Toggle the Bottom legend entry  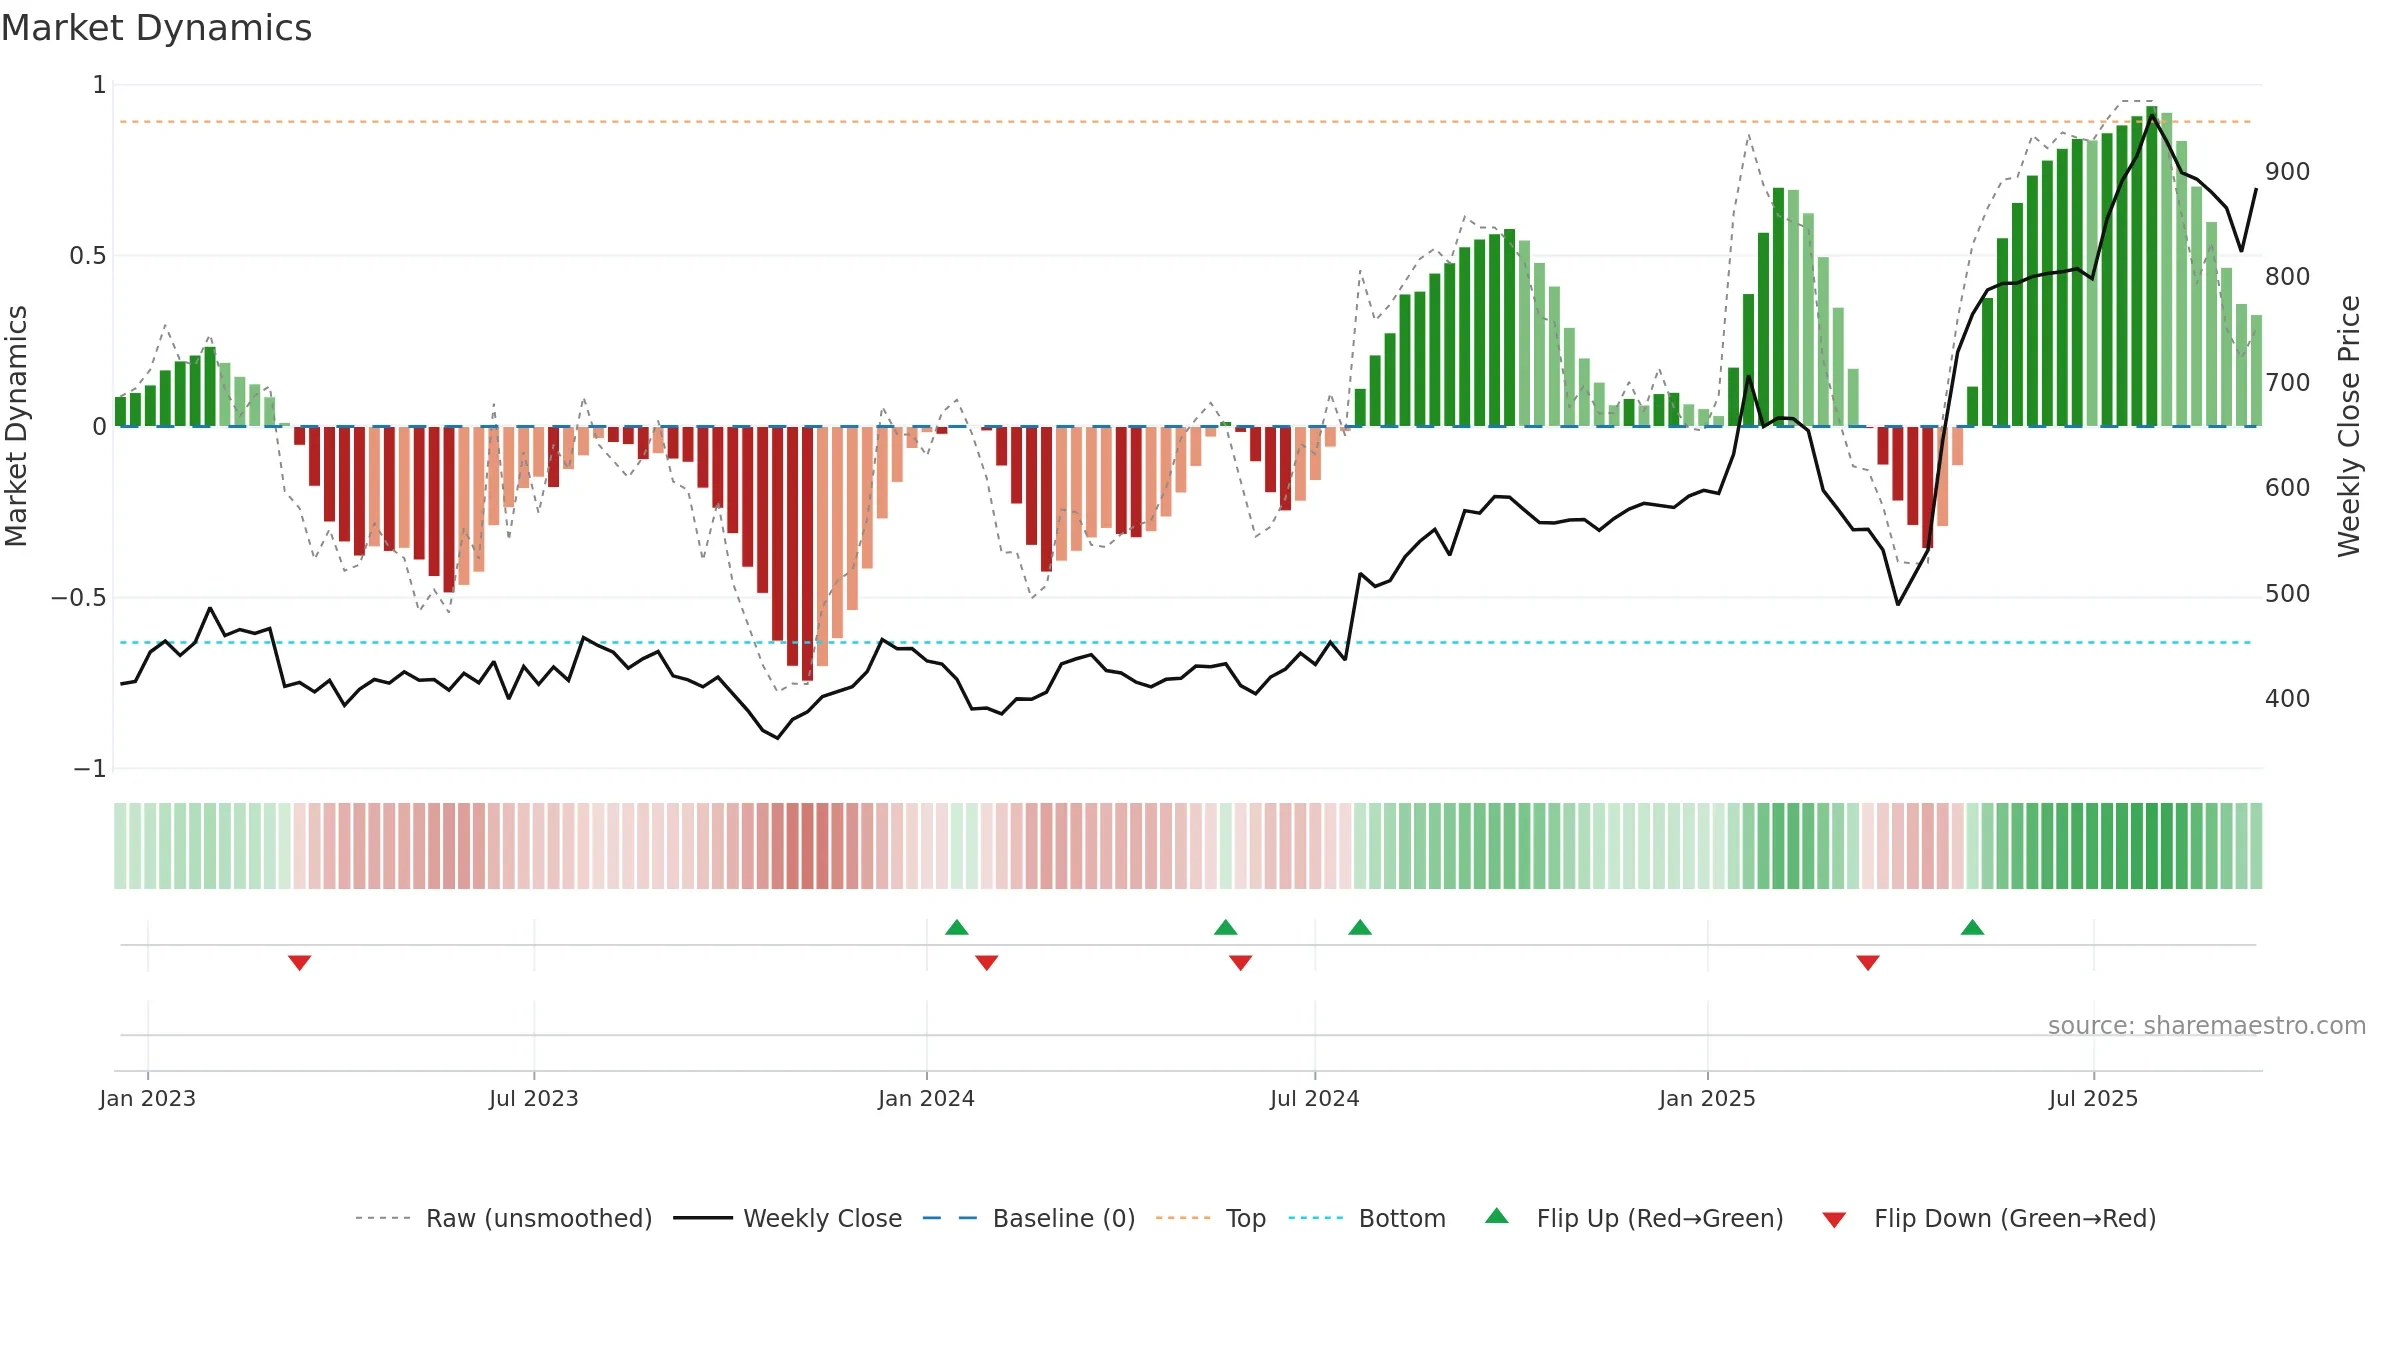[x=1366, y=1219]
